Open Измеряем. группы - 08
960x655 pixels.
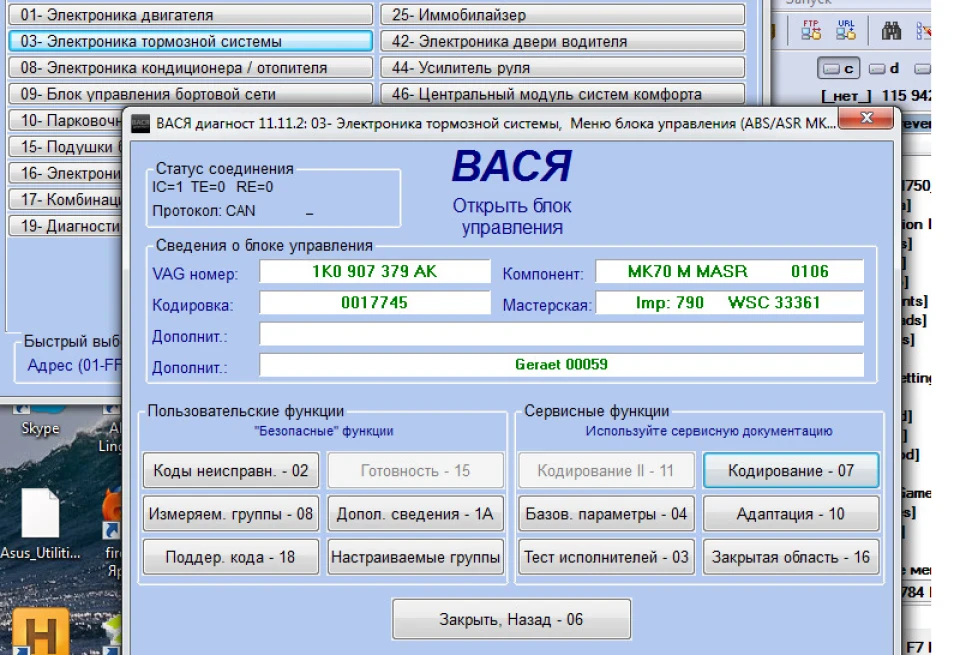(231, 514)
